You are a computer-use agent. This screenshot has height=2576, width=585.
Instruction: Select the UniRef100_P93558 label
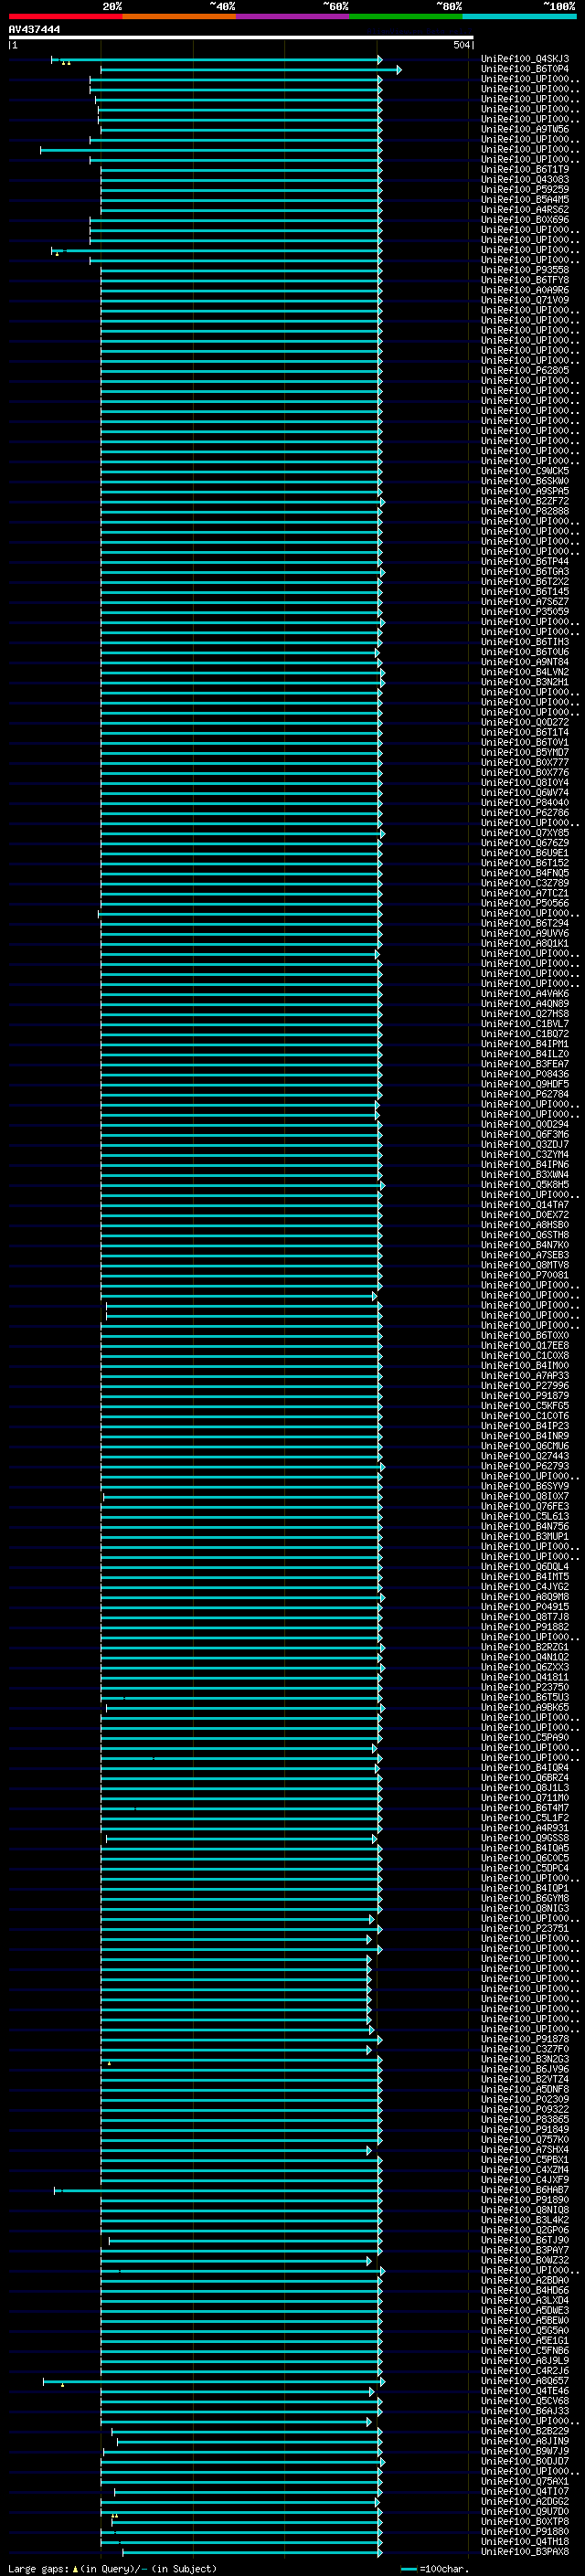pos(525,270)
